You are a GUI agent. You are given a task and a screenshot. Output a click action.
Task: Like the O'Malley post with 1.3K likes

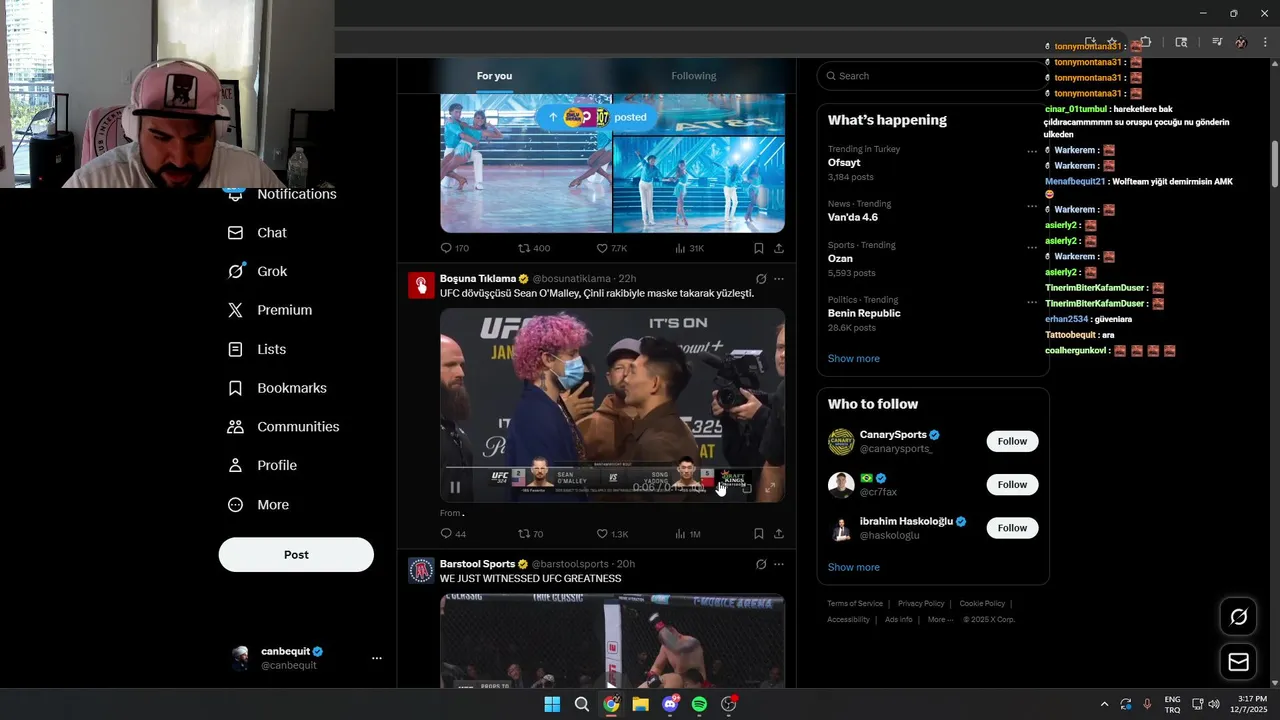tap(612, 534)
